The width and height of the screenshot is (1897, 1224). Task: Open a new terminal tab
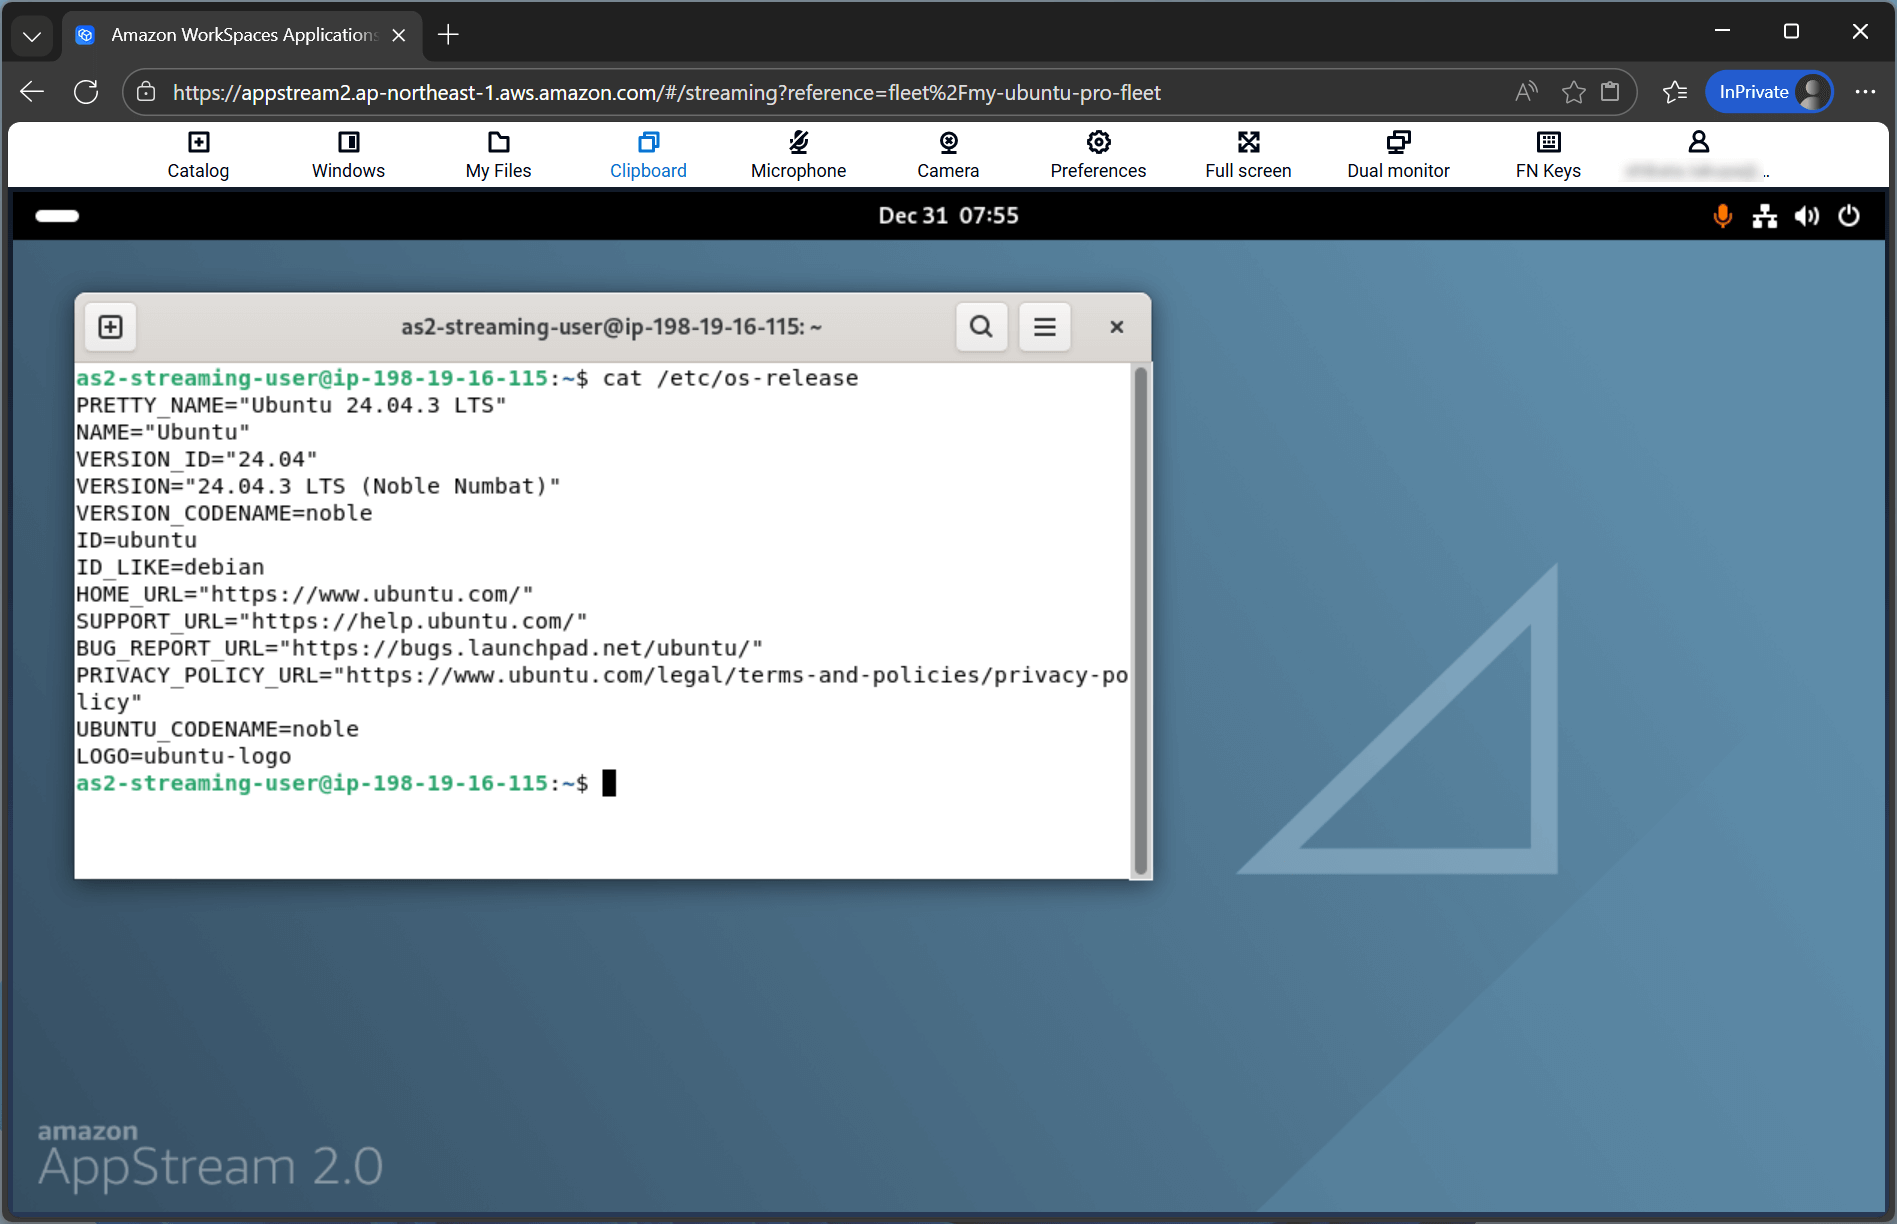click(x=110, y=326)
